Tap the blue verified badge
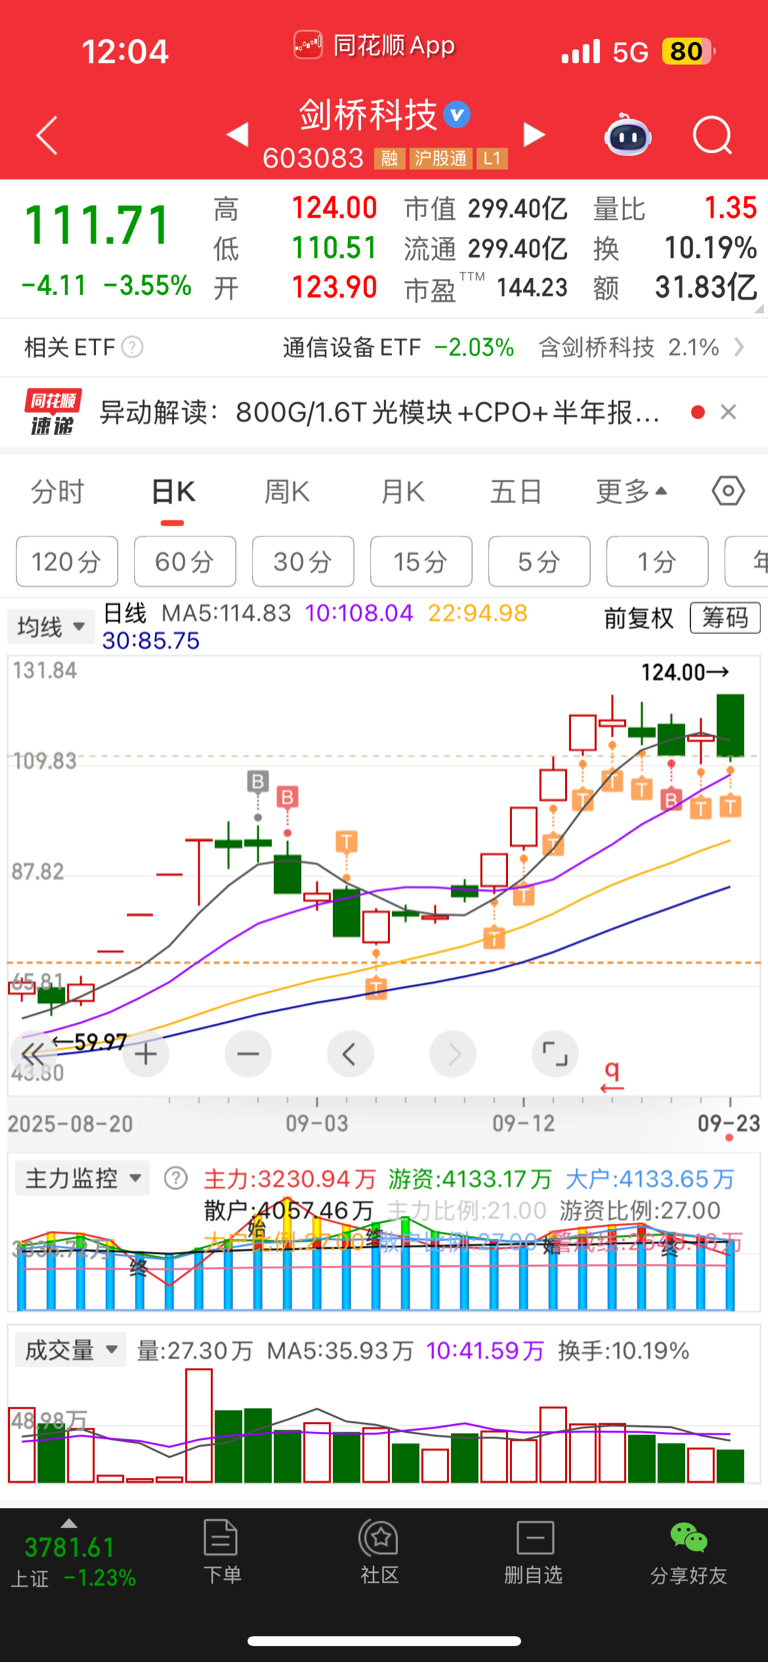Image resolution: width=768 pixels, height=1663 pixels. click(457, 115)
